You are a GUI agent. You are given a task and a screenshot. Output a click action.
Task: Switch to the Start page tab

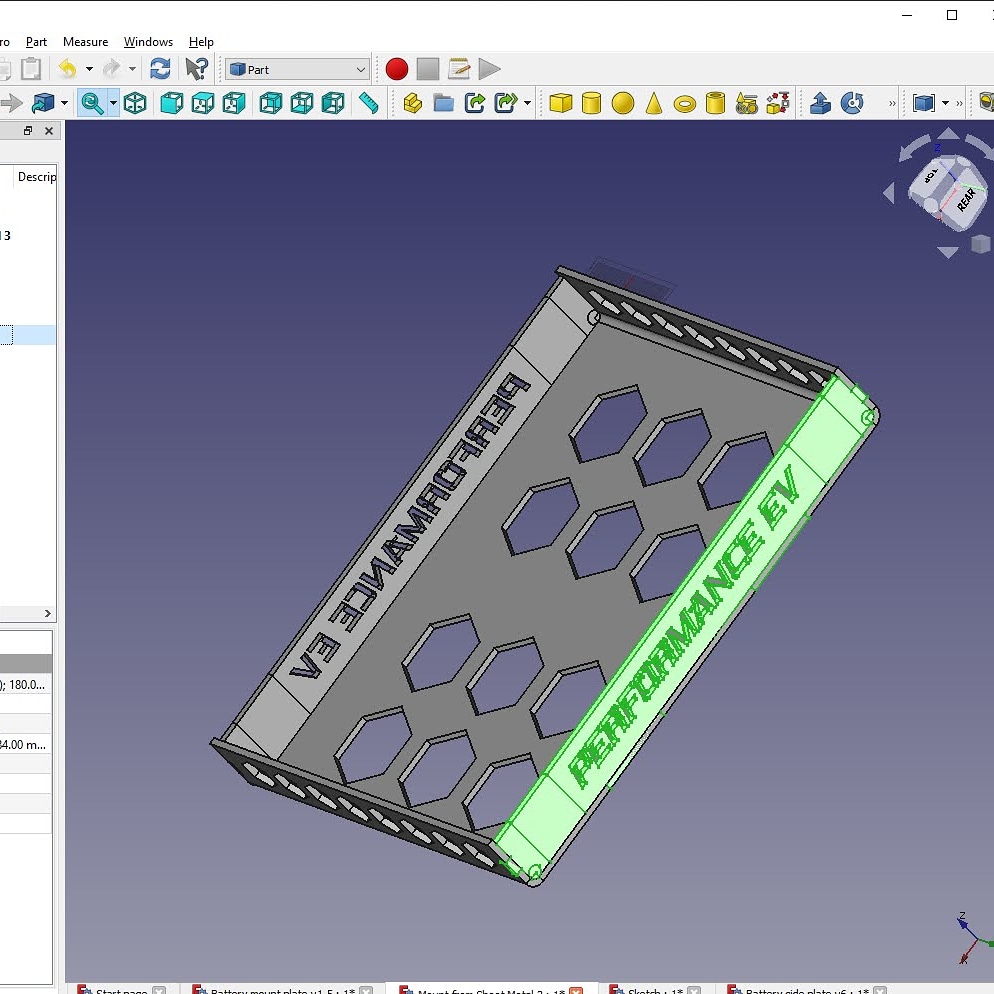pyautogui.click(x=120, y=990)
